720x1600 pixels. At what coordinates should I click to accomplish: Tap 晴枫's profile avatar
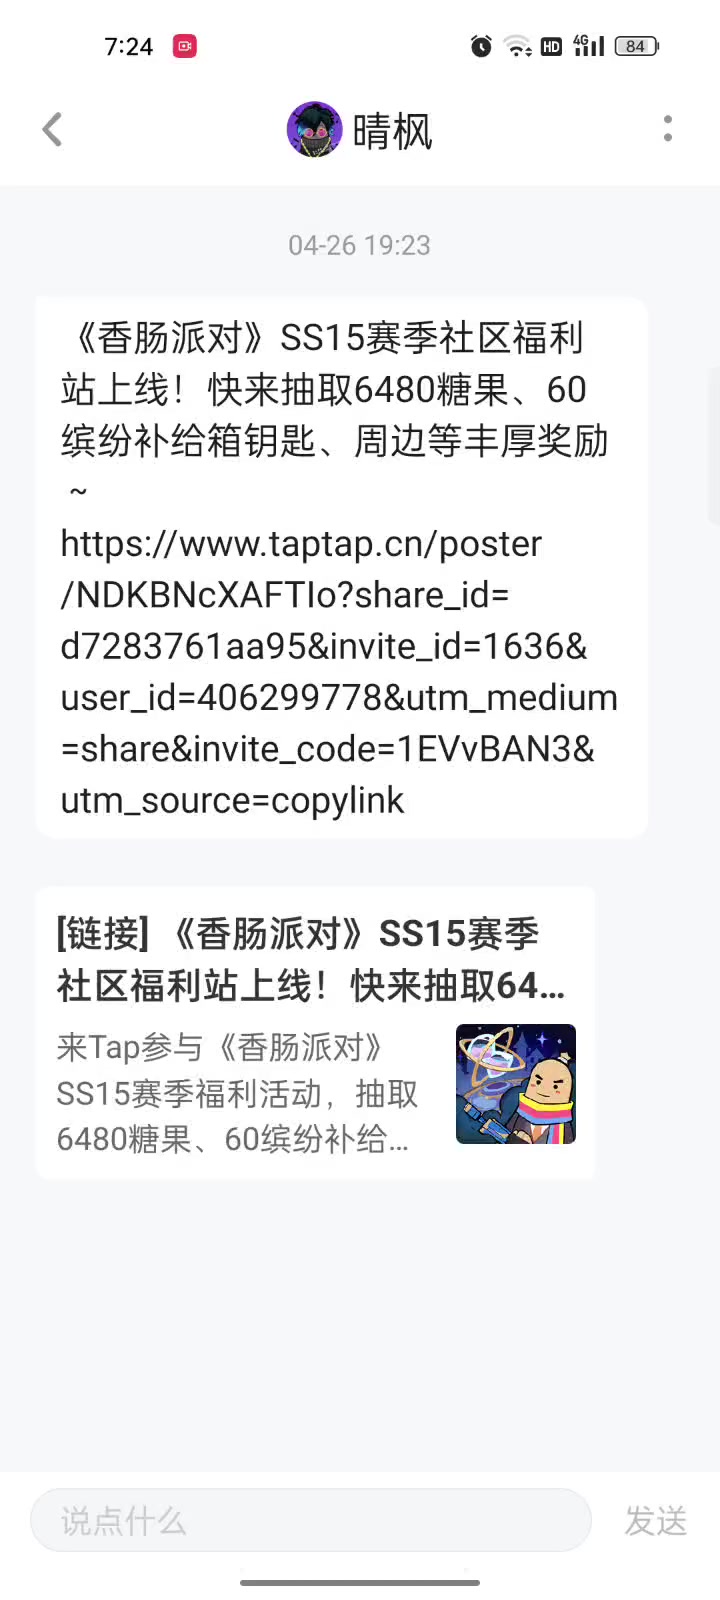click(x=315, y=129)
